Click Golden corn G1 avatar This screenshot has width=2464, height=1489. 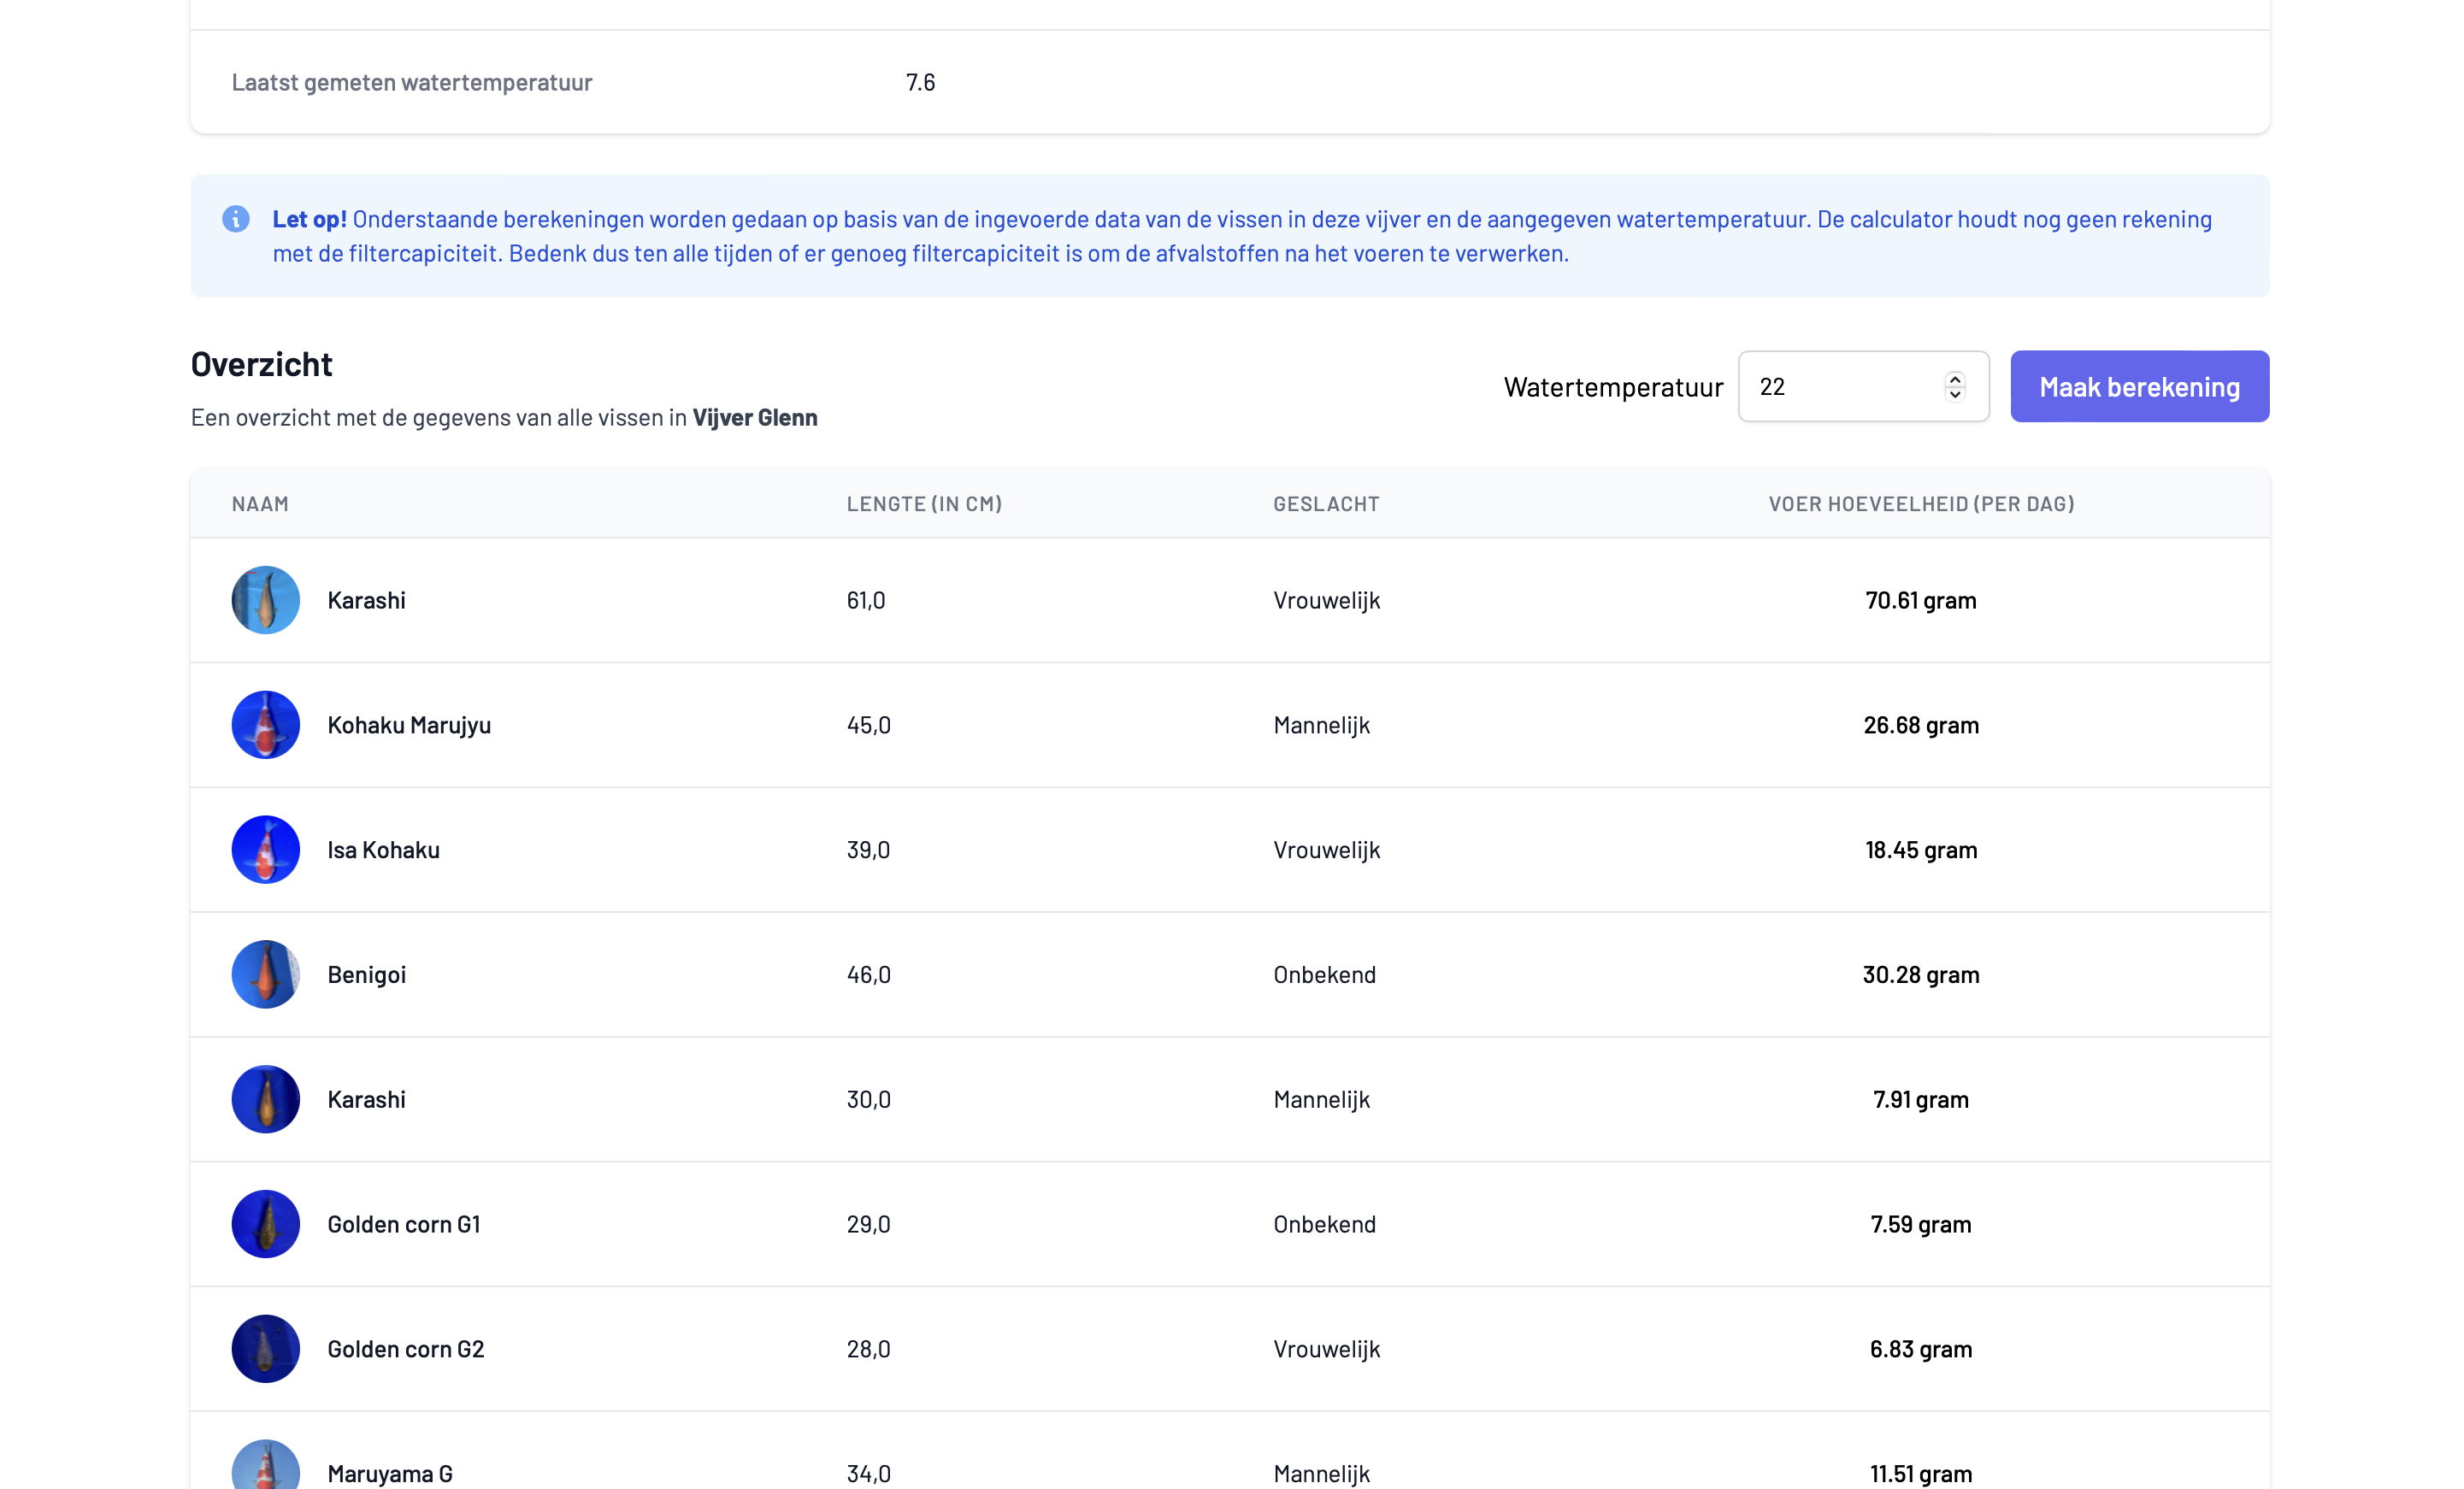[266, 1224]
